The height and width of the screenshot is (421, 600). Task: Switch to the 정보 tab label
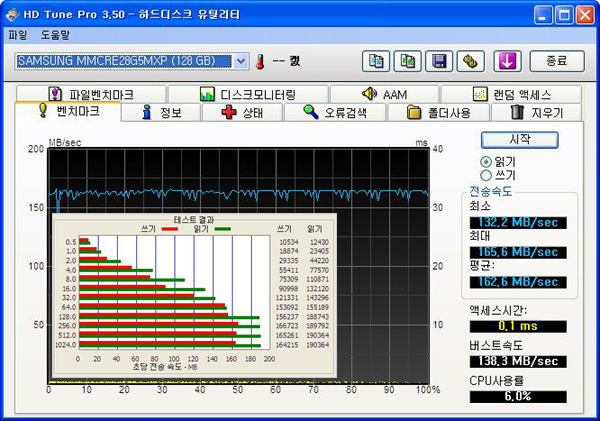(171, 113)
